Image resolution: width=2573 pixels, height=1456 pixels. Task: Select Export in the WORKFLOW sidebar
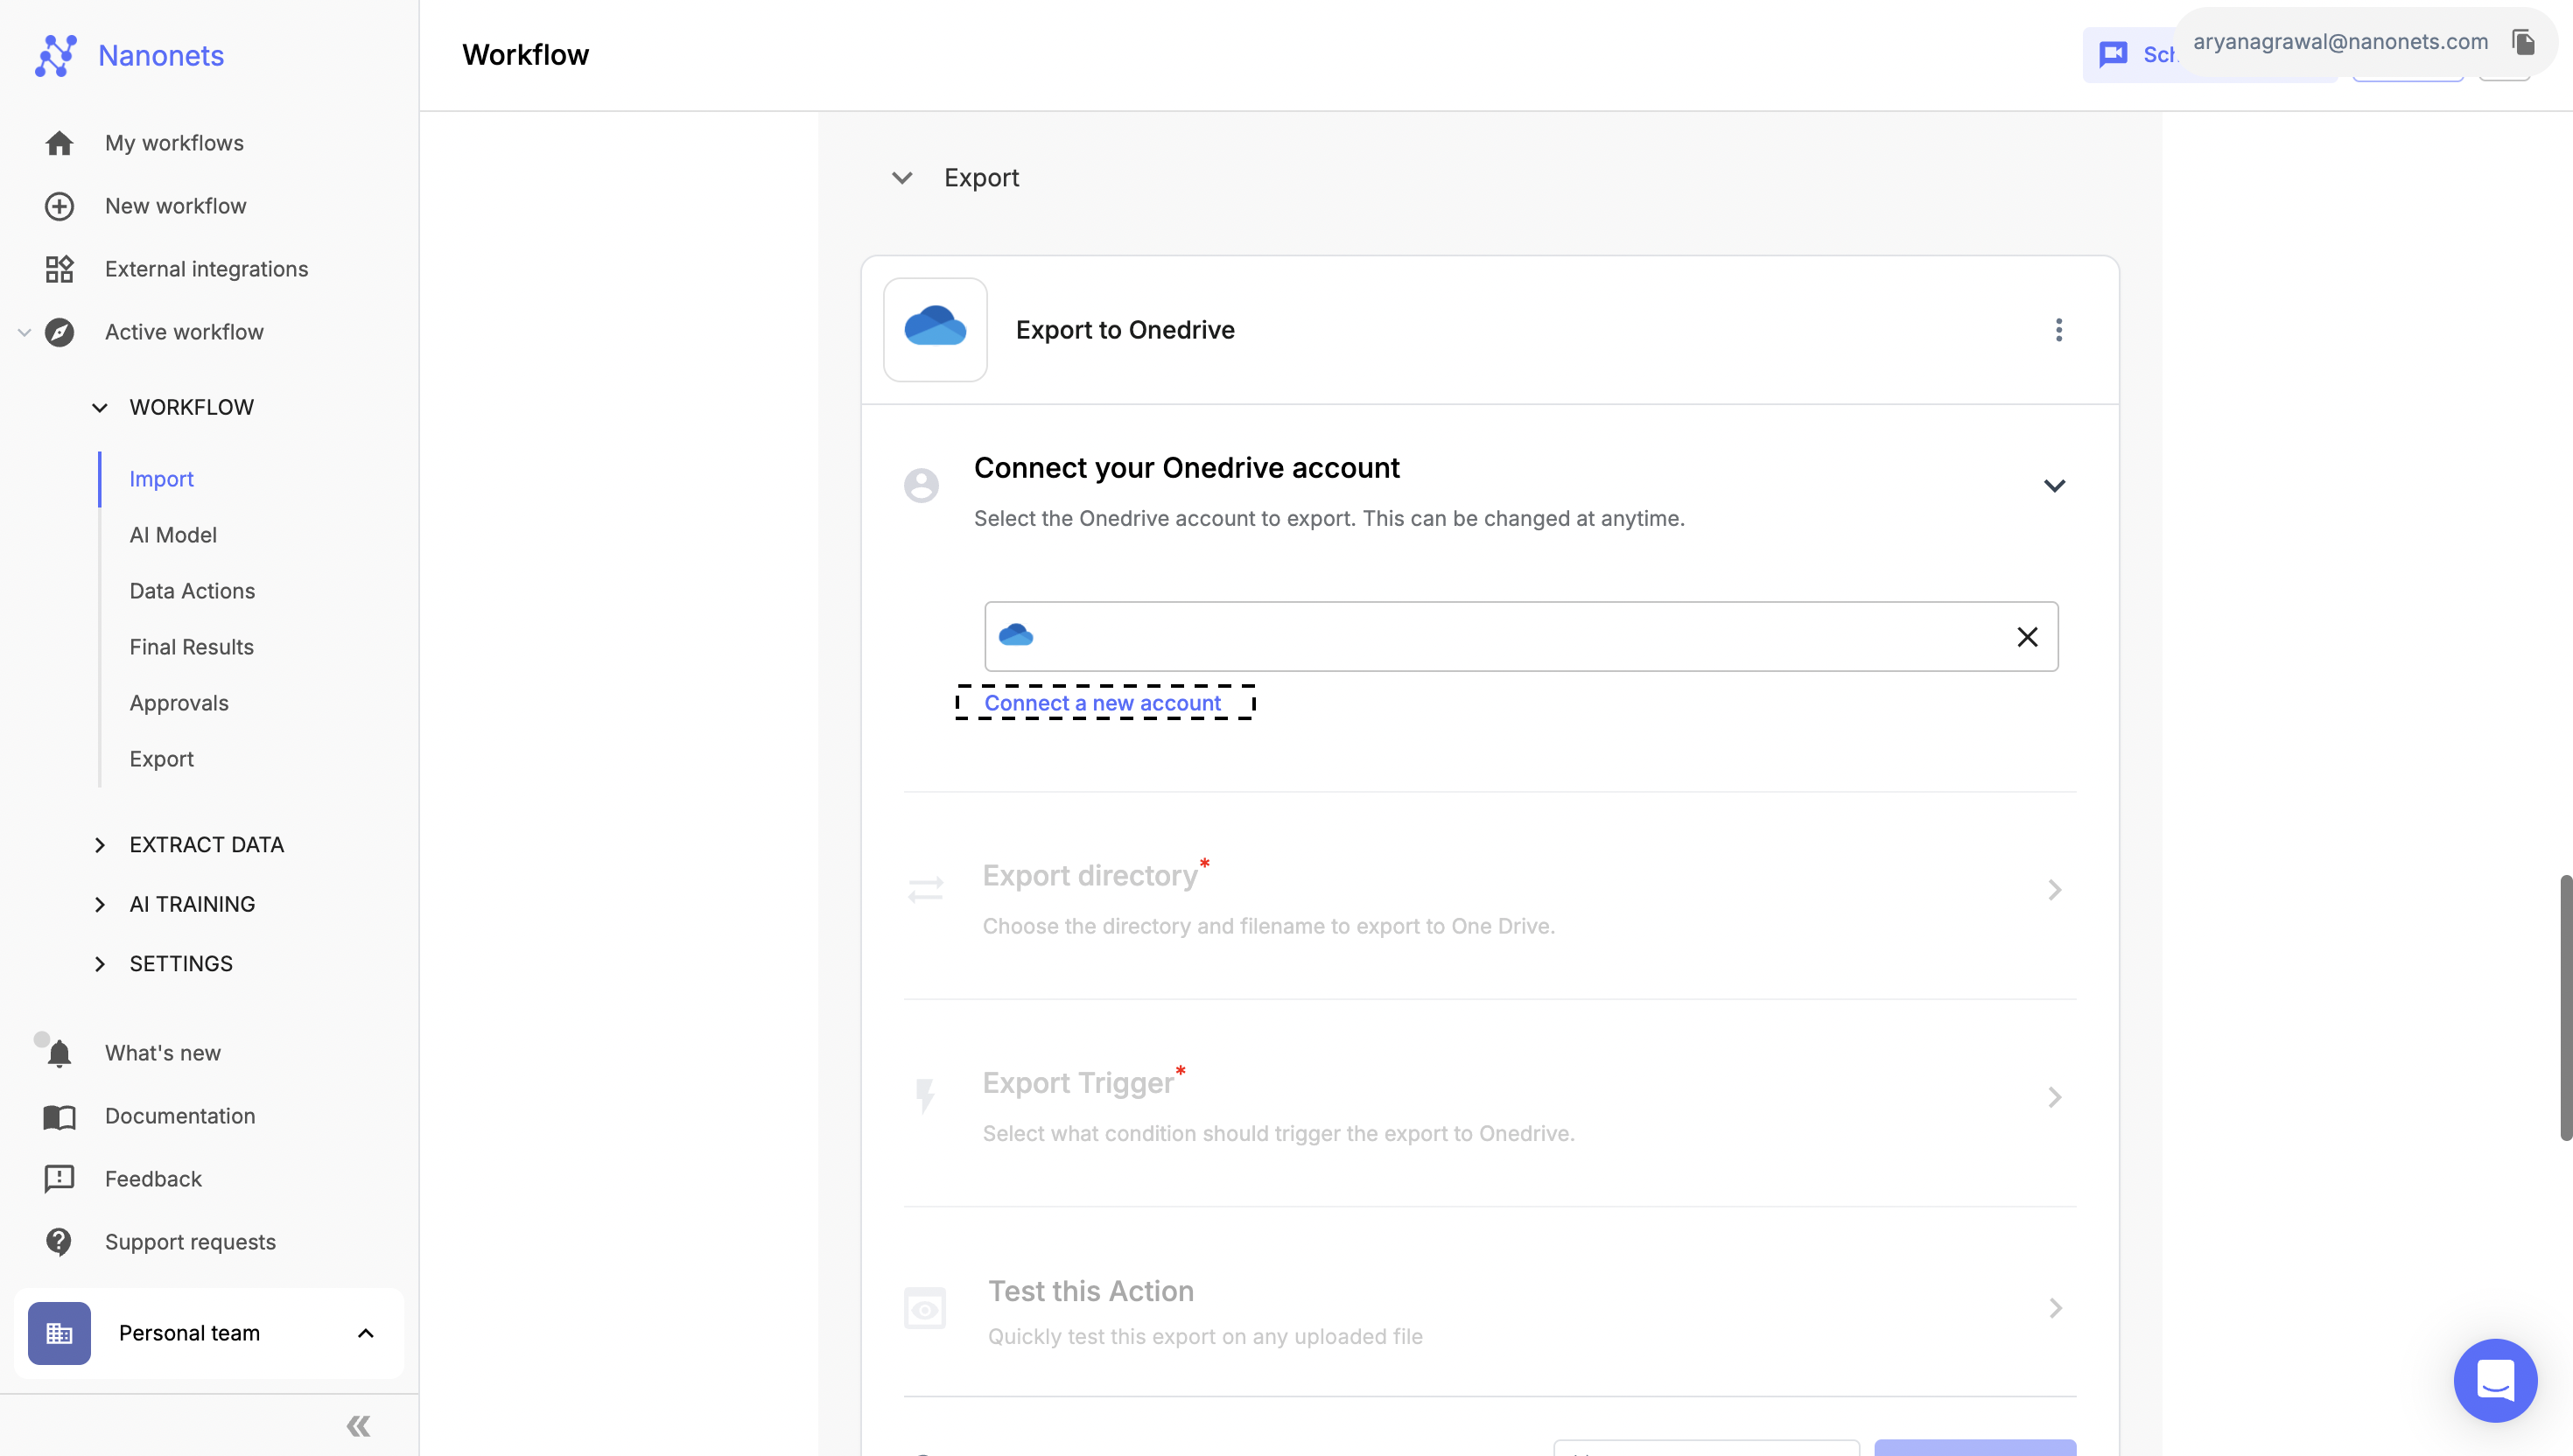159,759
